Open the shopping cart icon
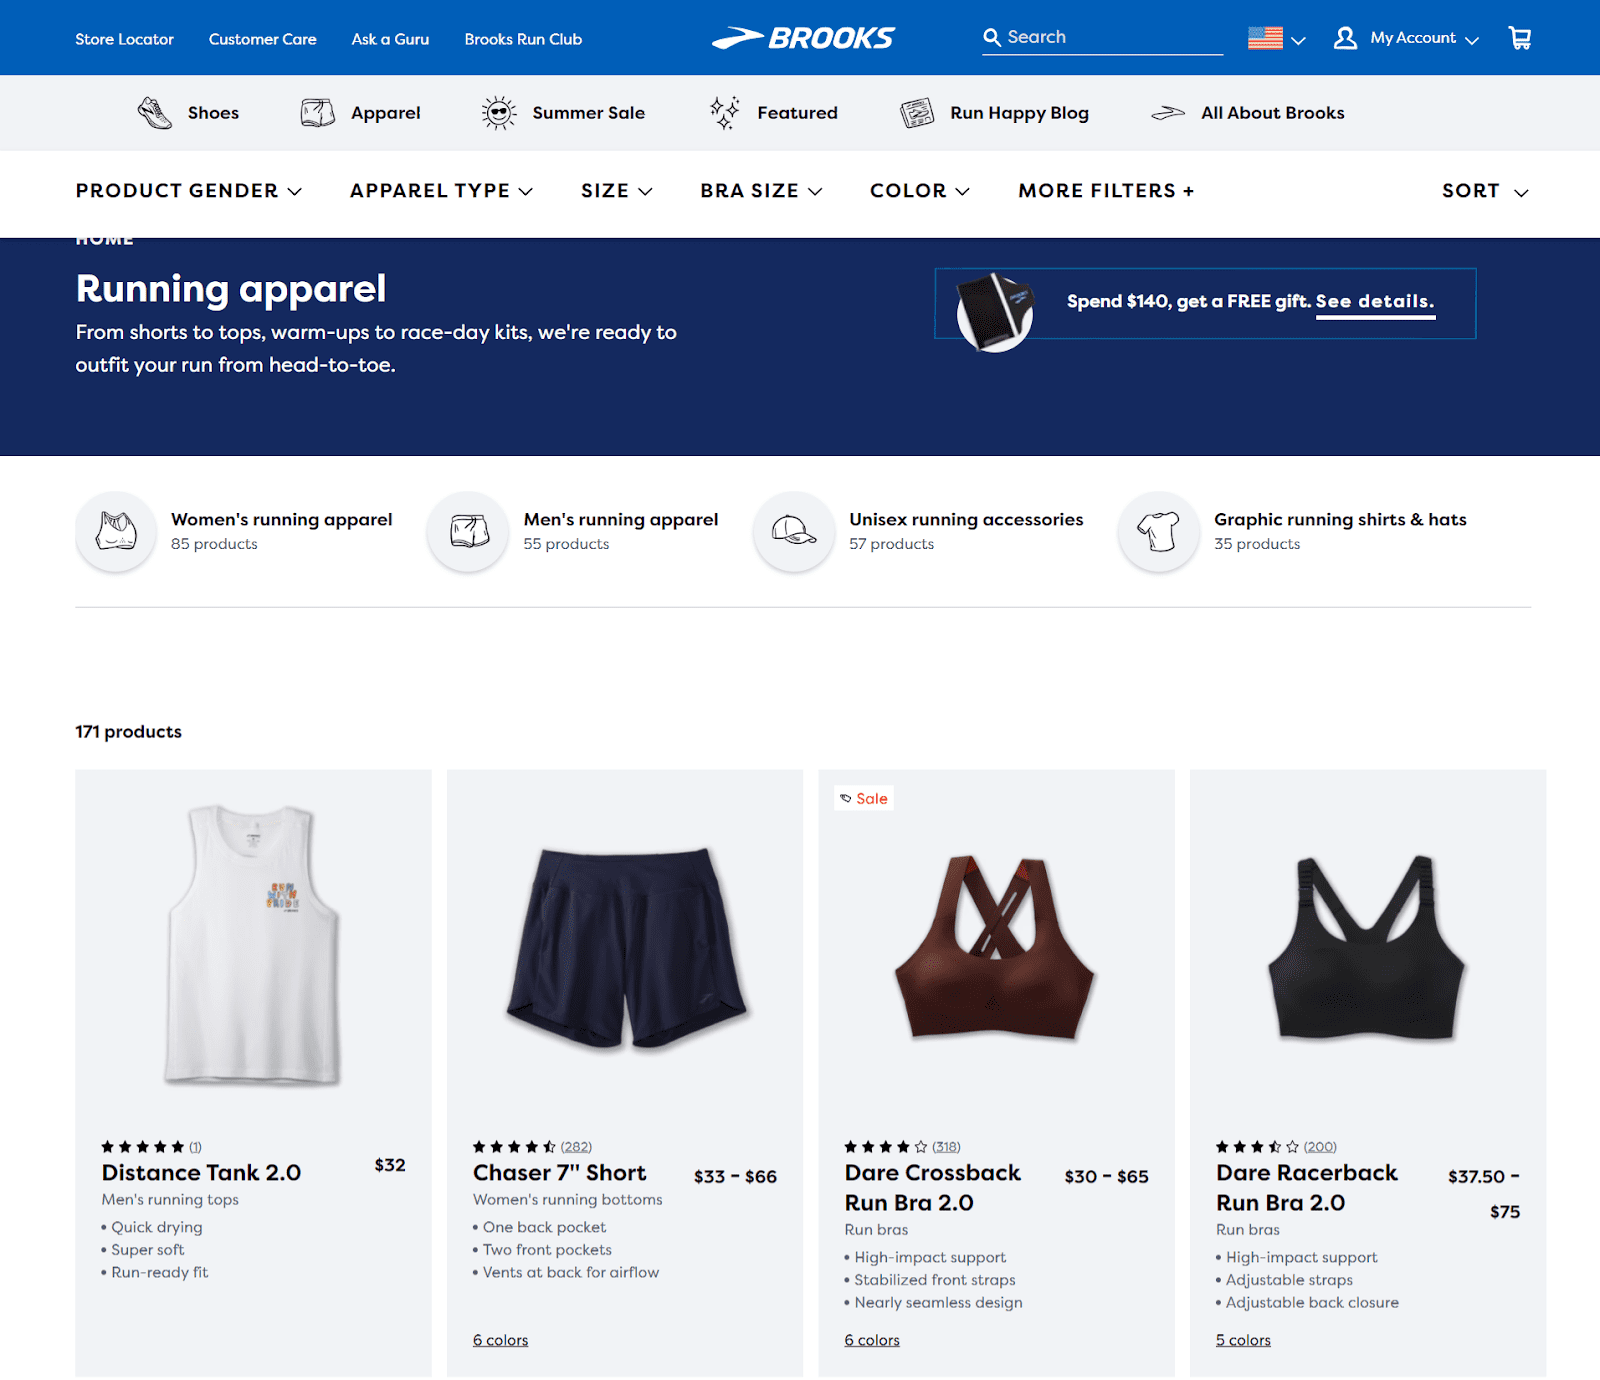This screenshot has width=1600, height=1380. [1519, 37]
